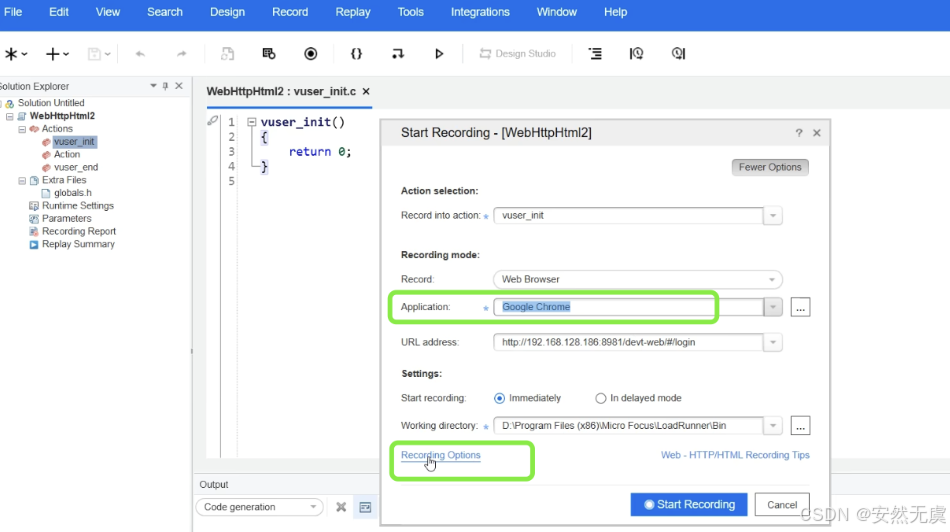Image resolution: width=950 pixels, height=532 pixels.
Task: Select Action in Solution Explorer
Action: coord(67,155)
